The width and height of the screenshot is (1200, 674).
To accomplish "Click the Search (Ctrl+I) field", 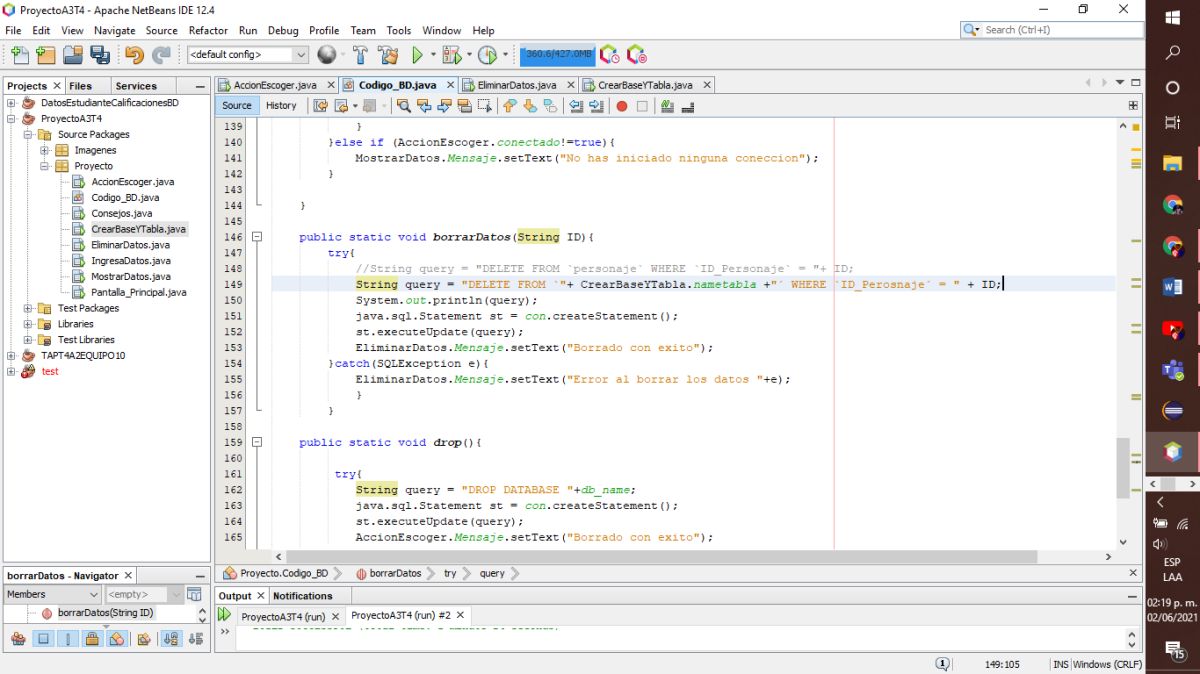I will click(1052, 30).
